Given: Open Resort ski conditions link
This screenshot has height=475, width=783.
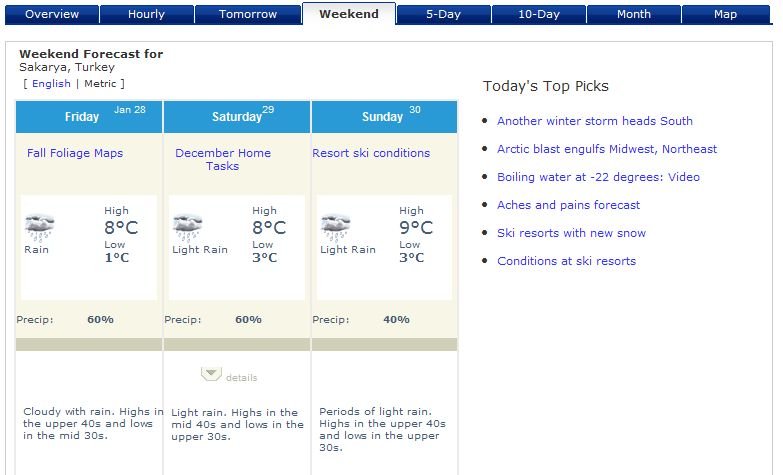Looking at the screenshot, I should [x=371, y=153].
